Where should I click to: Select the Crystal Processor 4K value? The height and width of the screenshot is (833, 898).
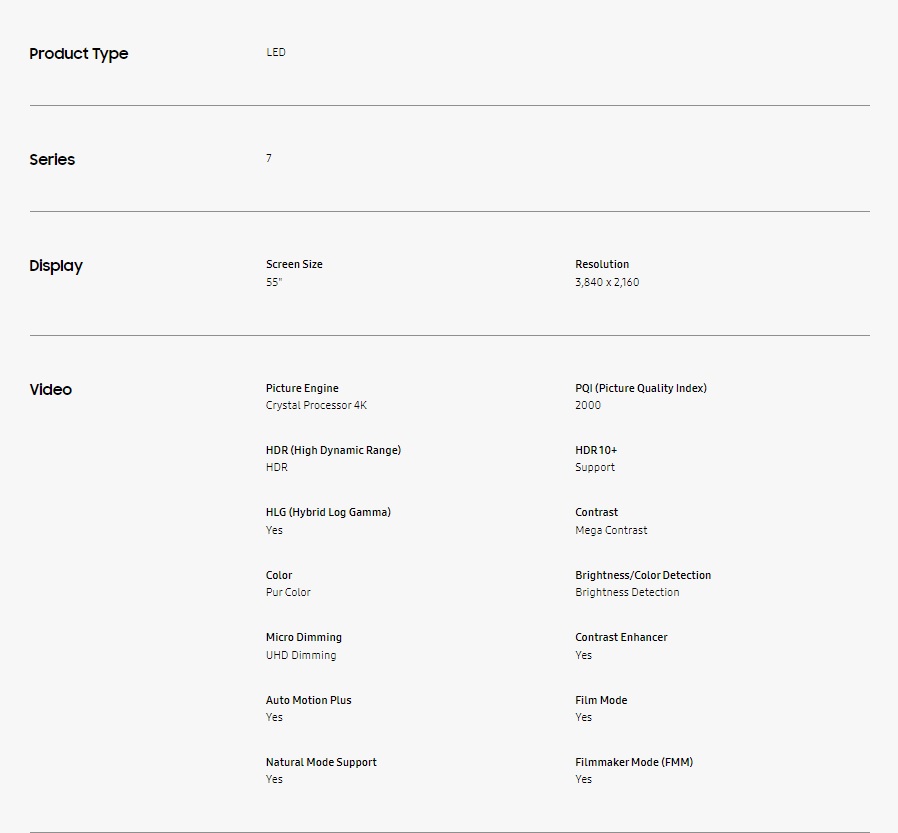[316, 406]
